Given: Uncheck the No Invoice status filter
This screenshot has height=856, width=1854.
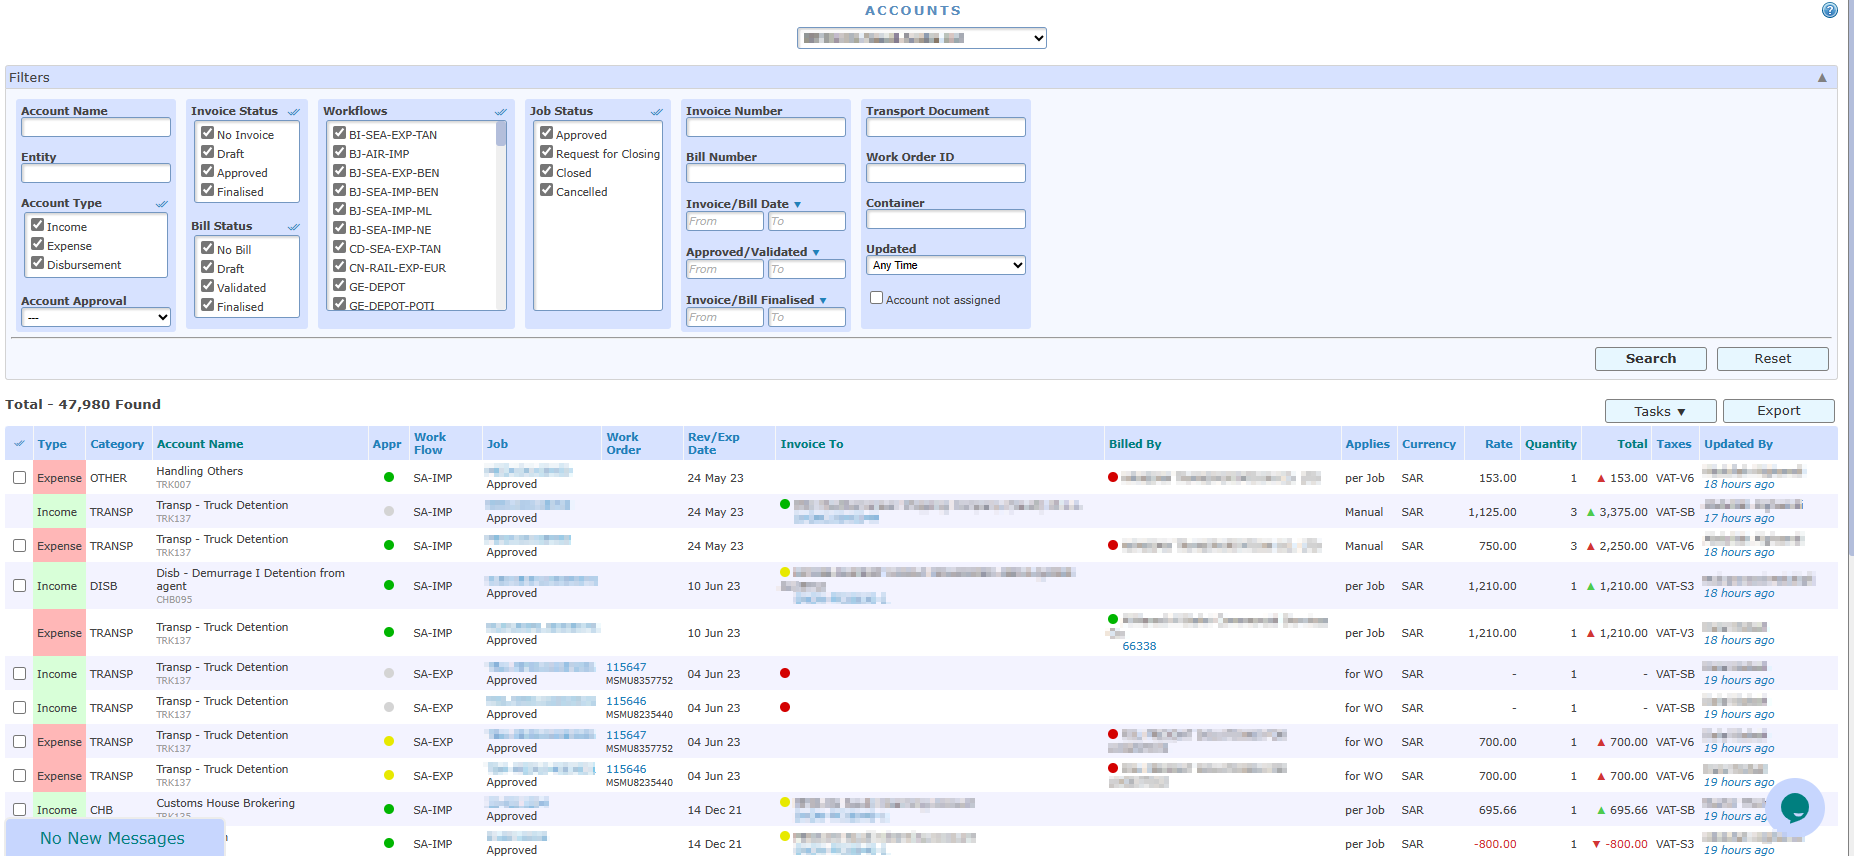Looking at the screenshot, I should pyautogui.click(x=208, y=133).
